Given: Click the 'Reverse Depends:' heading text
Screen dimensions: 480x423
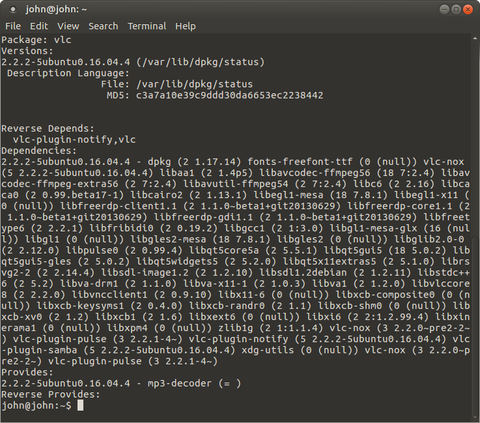Looking at the screenshot, I should click(x=48, y=129).
